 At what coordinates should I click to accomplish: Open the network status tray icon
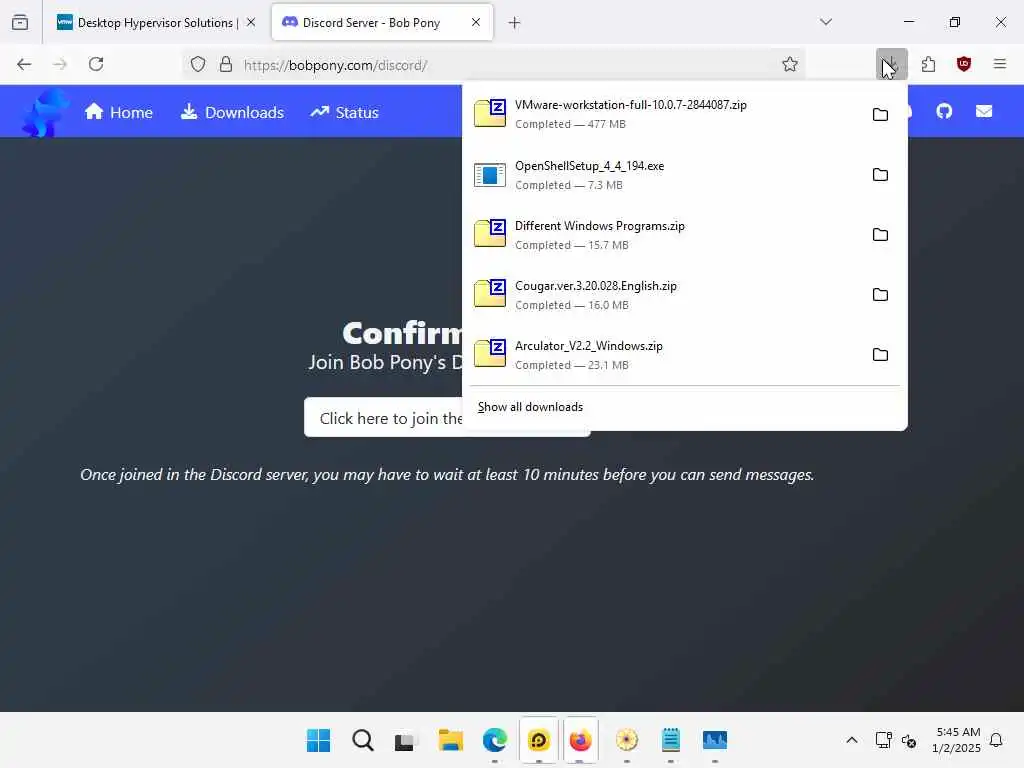884,740
